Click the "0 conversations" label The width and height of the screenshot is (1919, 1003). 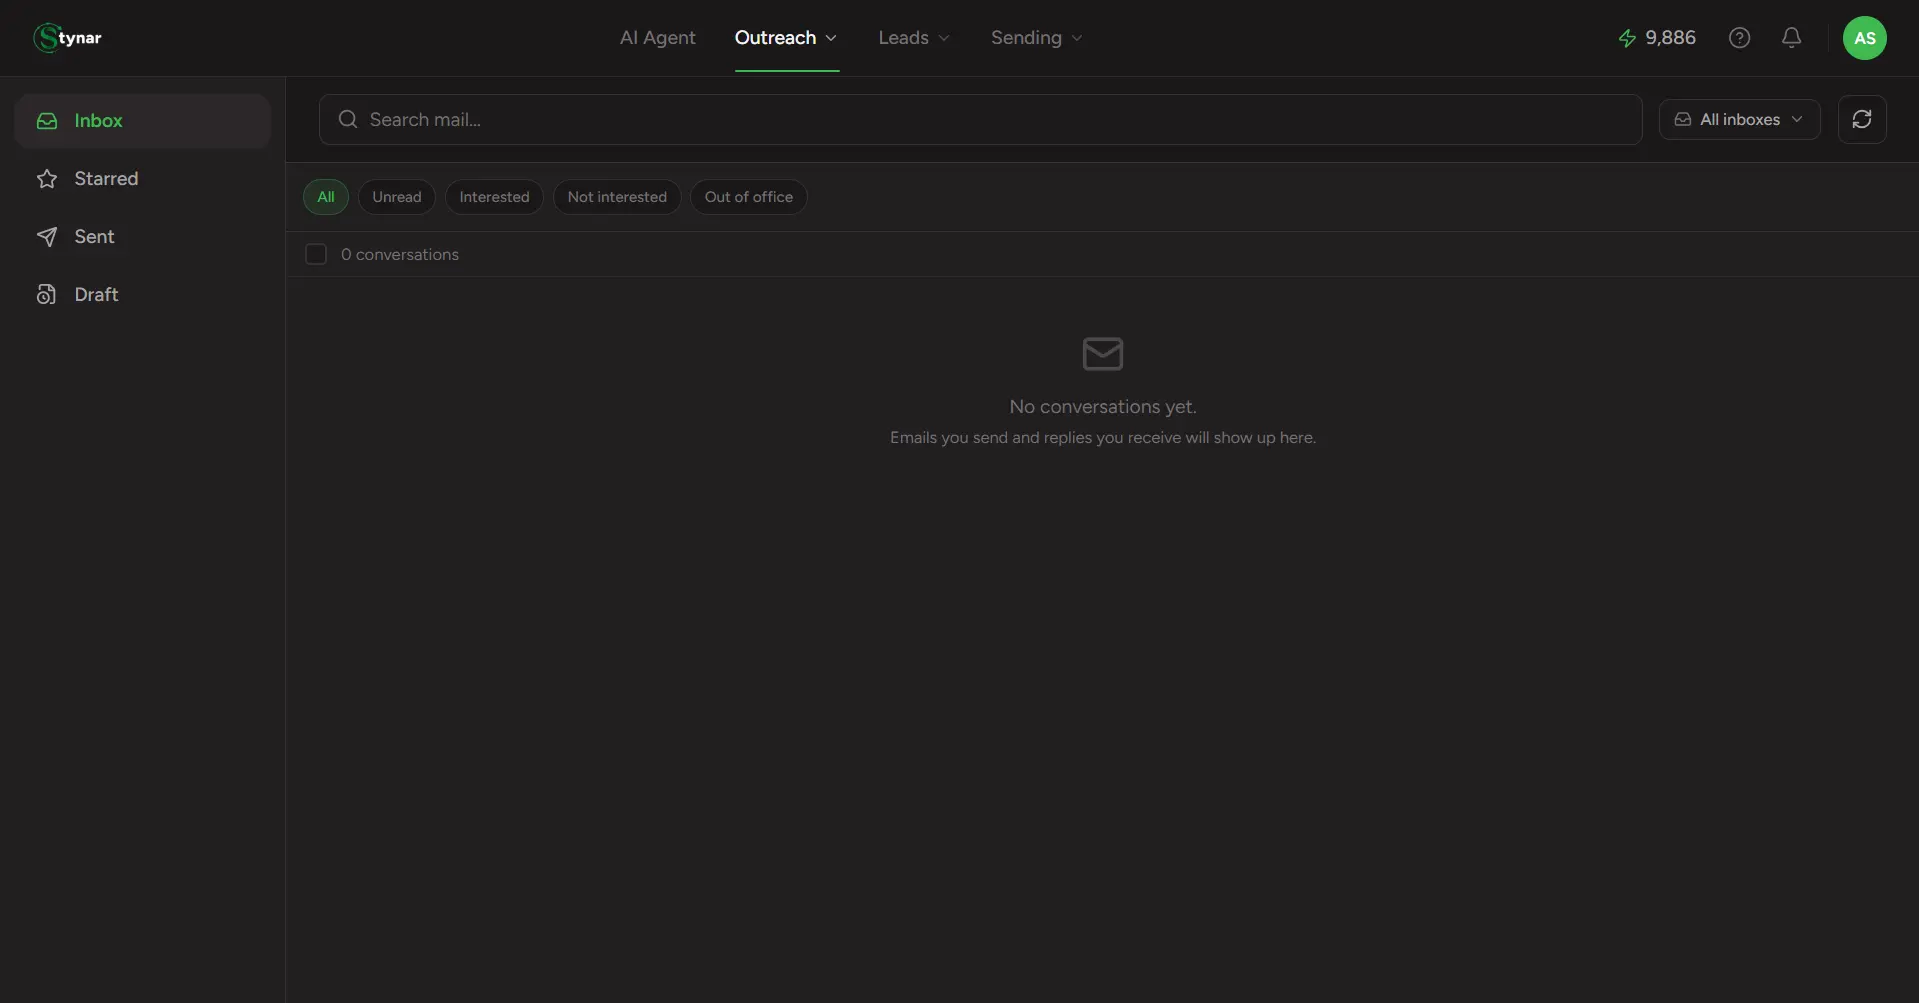[400, 255]
